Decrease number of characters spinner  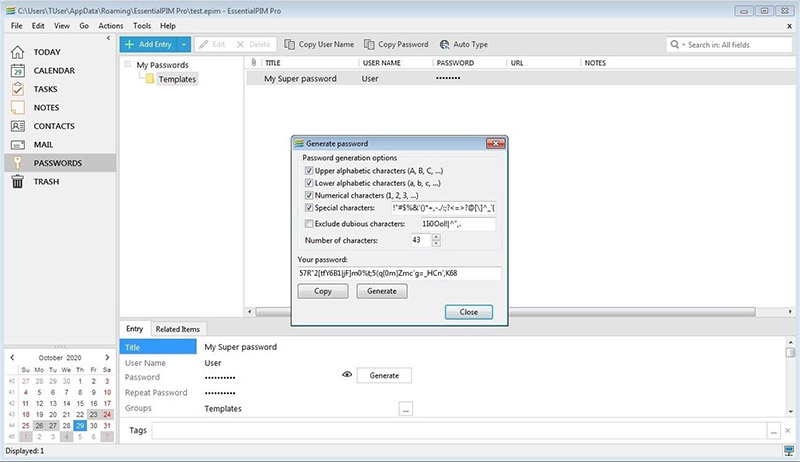pos(436,243)
